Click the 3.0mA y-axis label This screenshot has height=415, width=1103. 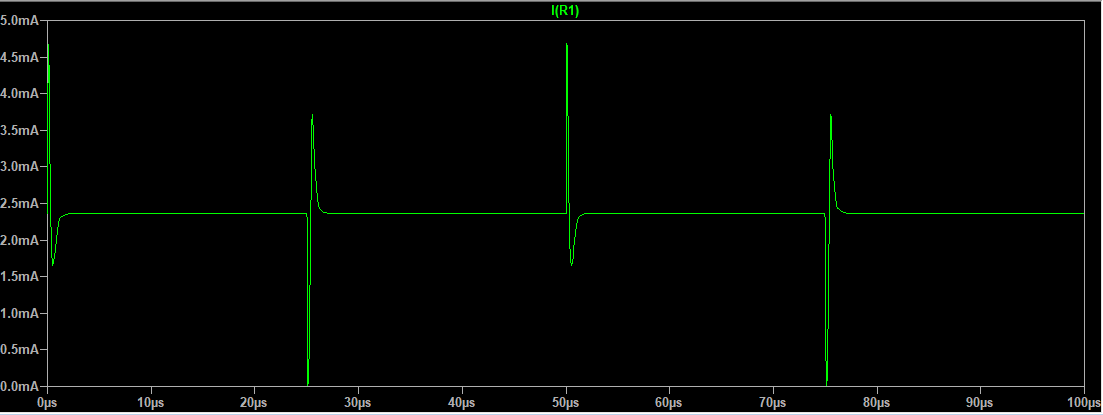click(x=19, y=167)
